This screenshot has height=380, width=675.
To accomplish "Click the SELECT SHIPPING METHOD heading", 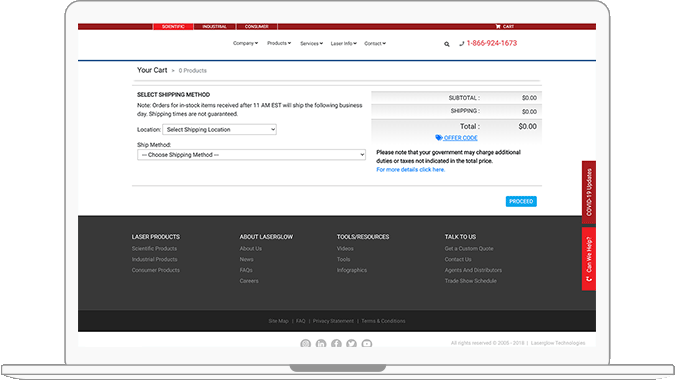I will click(173, 95).
